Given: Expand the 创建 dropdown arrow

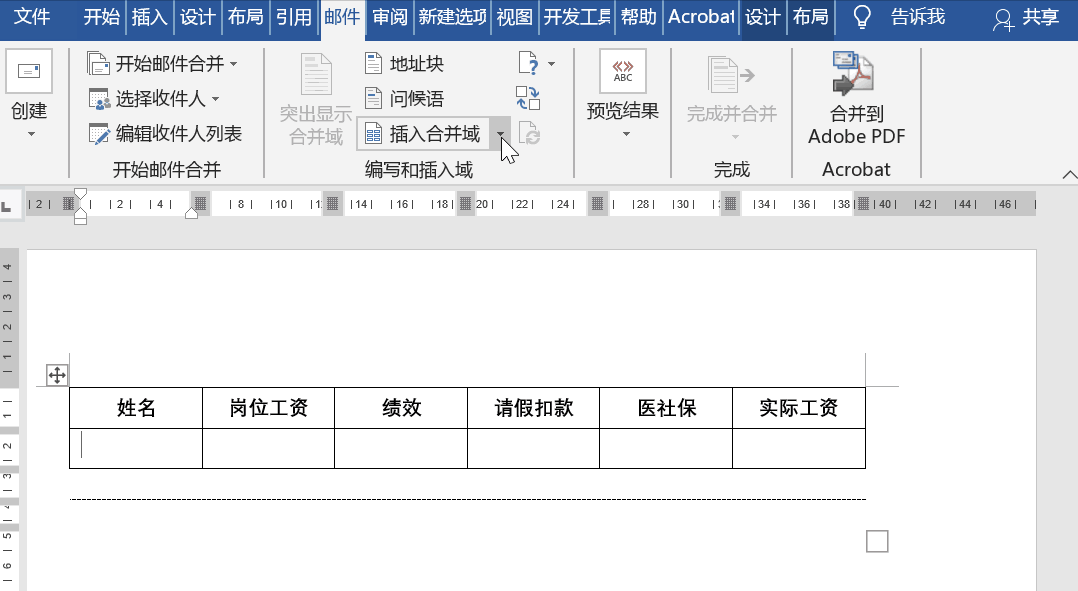Looking at the screenshot, I should [x=31, y=134].
